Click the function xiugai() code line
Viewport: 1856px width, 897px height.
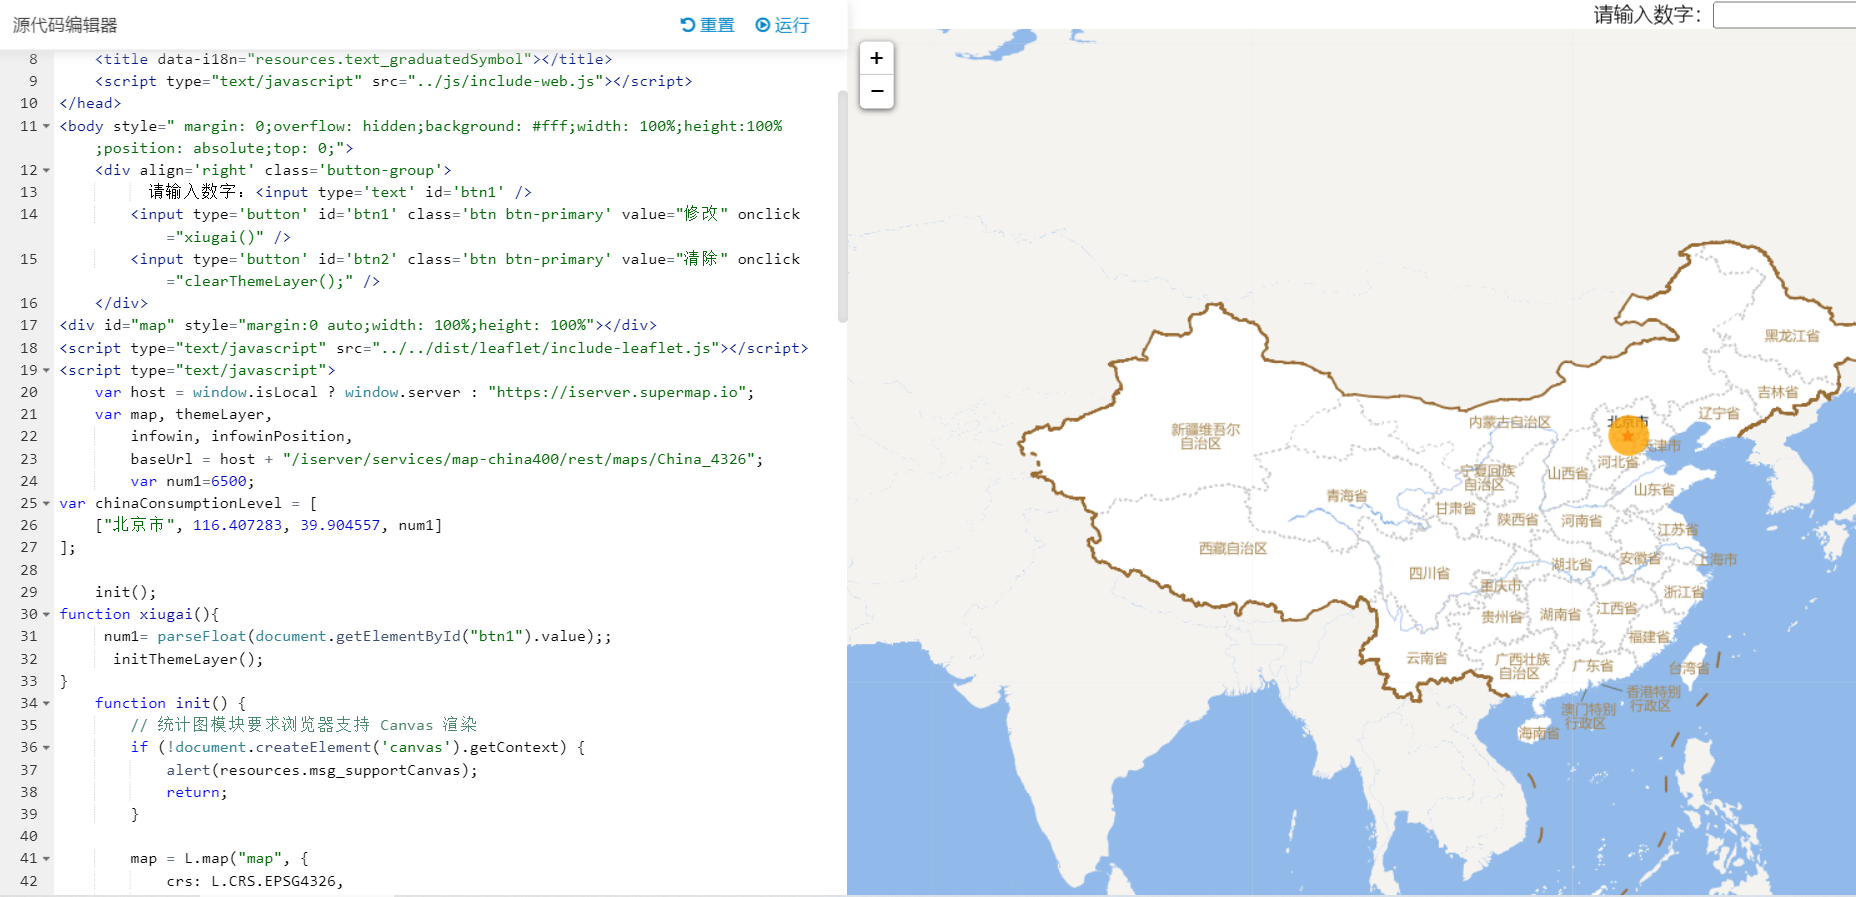(x=139, y=614)
